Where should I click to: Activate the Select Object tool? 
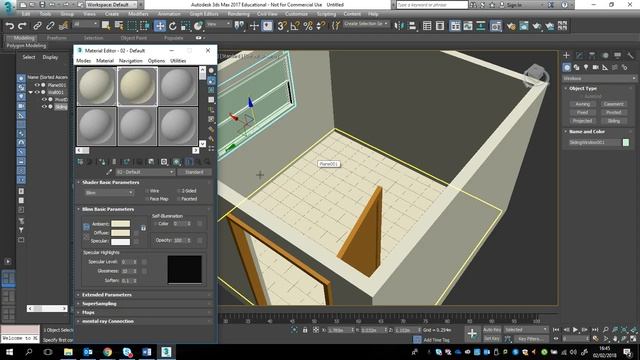click(x=106, y=26)
